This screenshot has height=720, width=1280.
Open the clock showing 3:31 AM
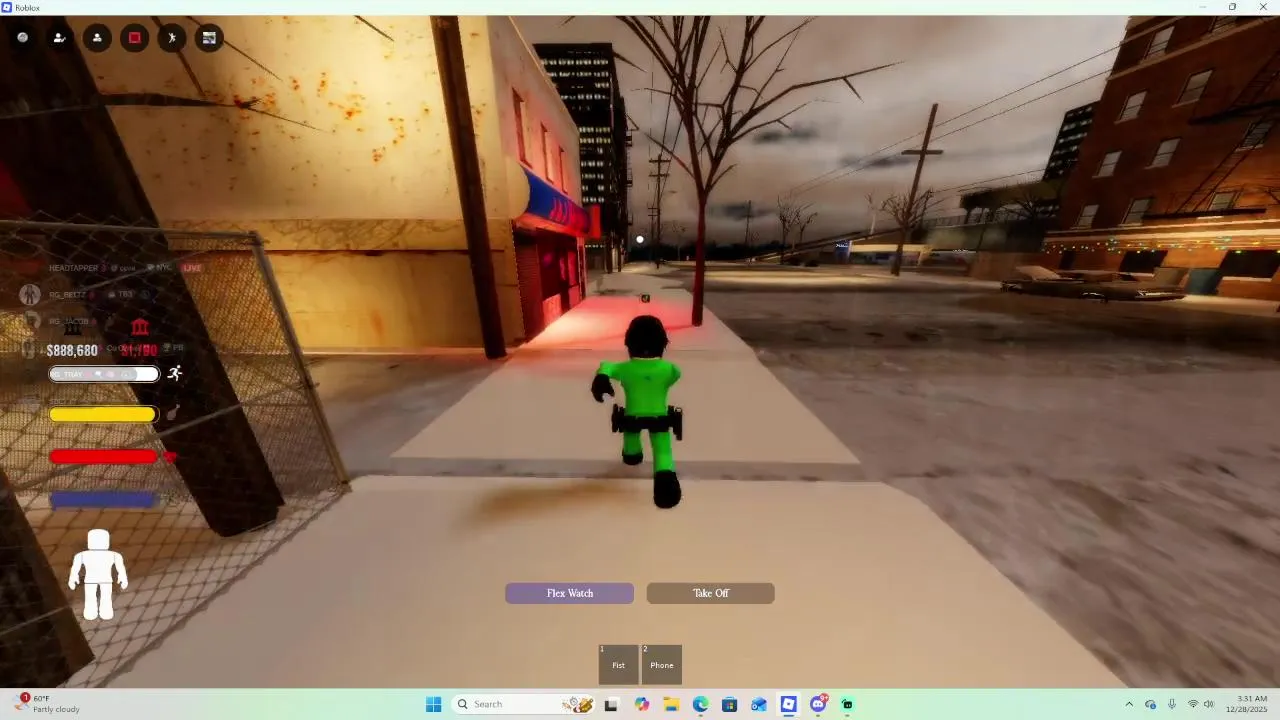pyautogui.click(x=1247, y=704)
